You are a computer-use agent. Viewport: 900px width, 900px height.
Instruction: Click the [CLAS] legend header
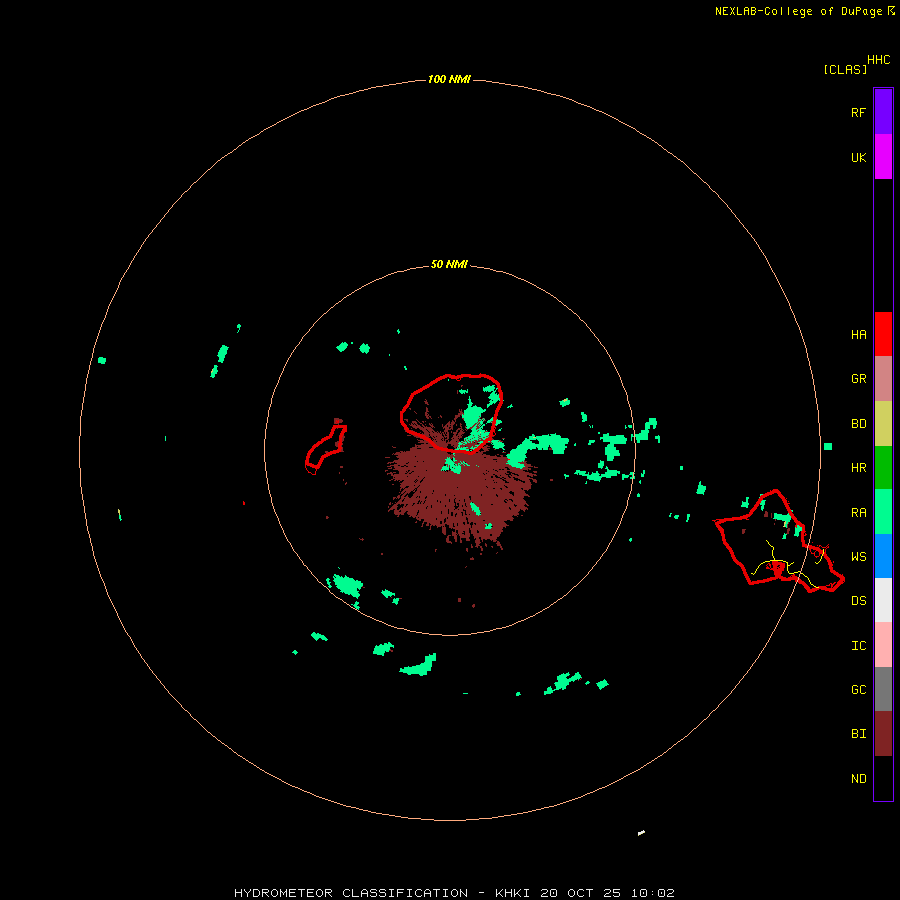coord(844,69)
